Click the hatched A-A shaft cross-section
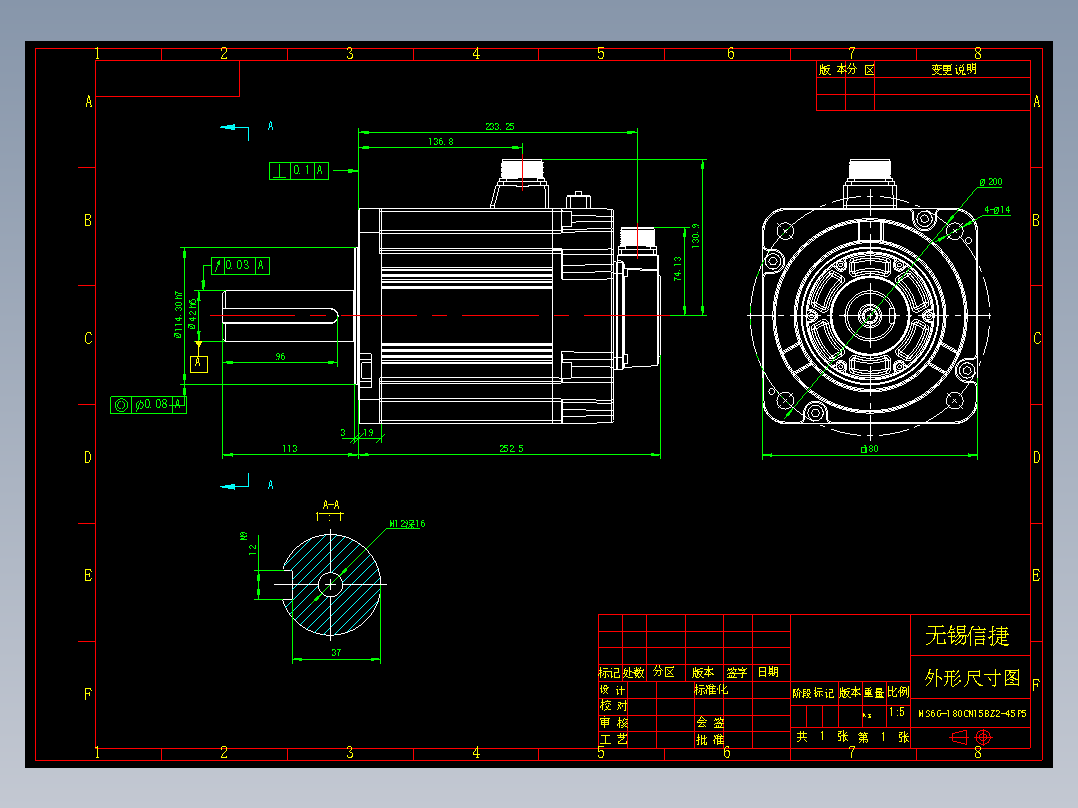The height and width of the screenshot is (808, 1078). click(x=331, y=585)
